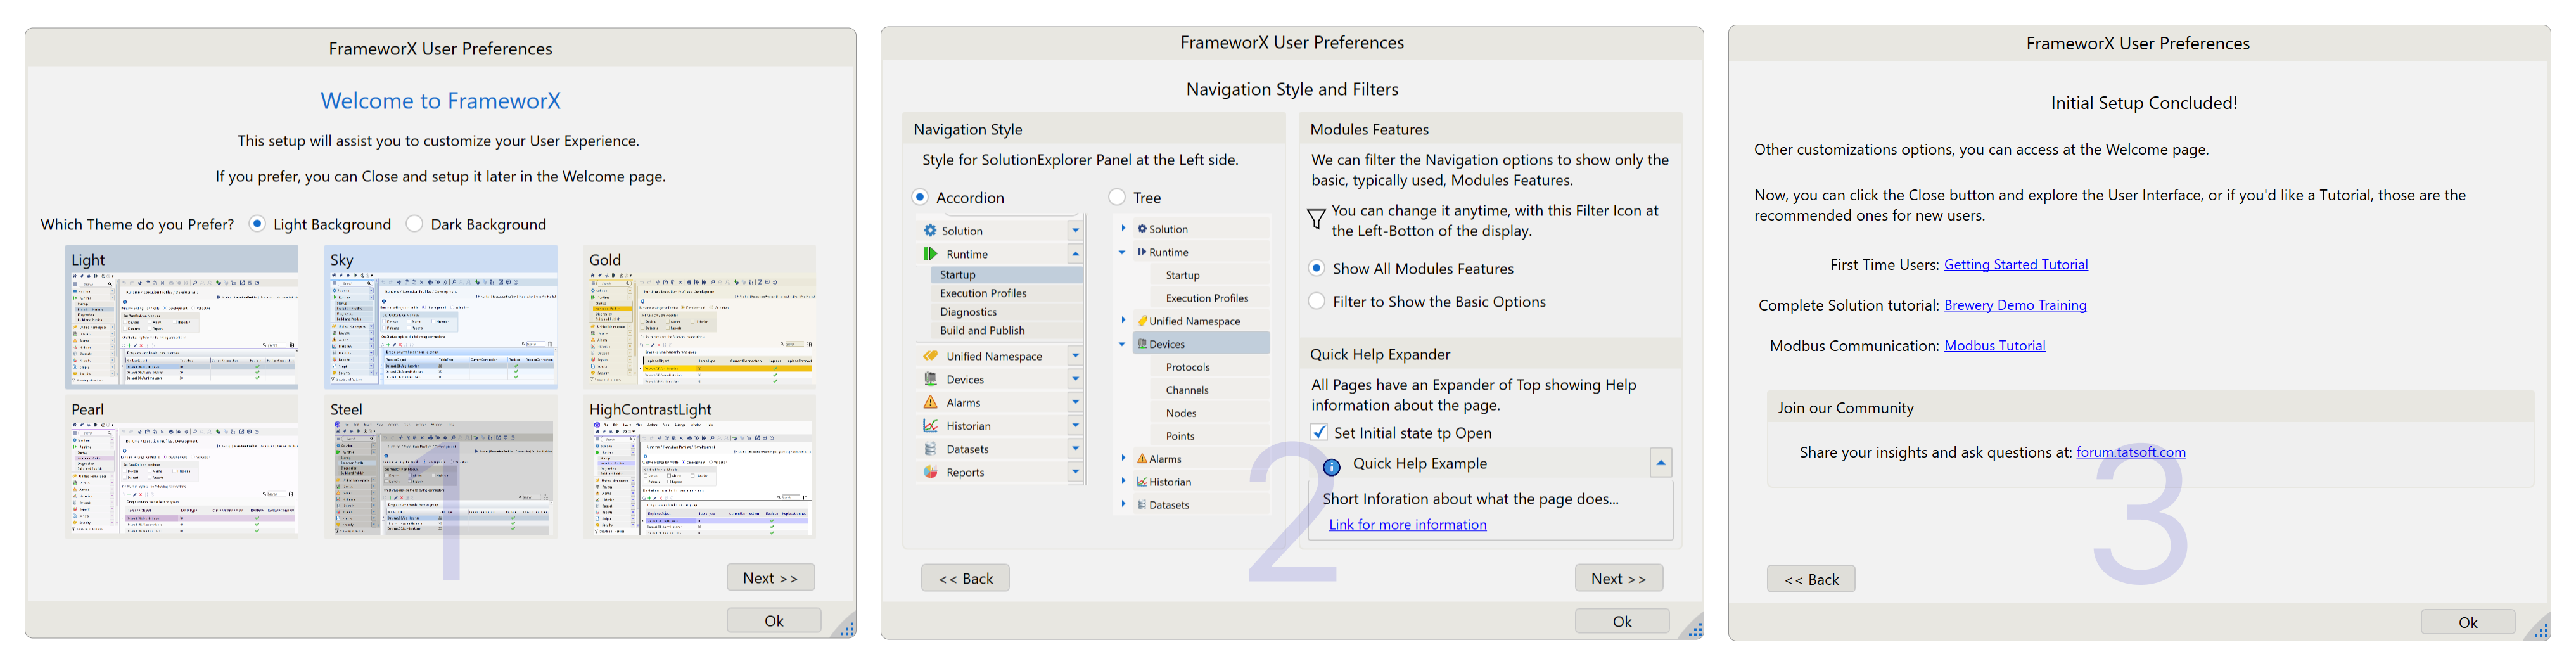Select Build and Publish in Accordion list
This screenshot has width=2576, height=666.
coord(982,330)
